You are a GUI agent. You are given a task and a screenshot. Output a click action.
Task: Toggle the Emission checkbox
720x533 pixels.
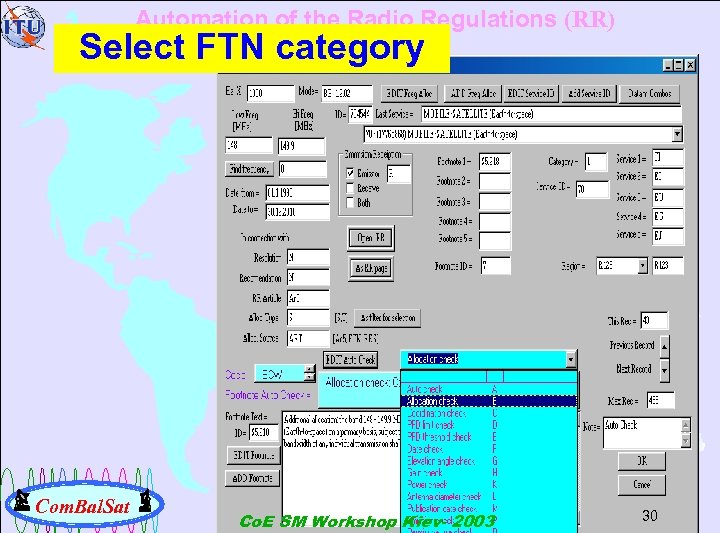pos(350,173)
